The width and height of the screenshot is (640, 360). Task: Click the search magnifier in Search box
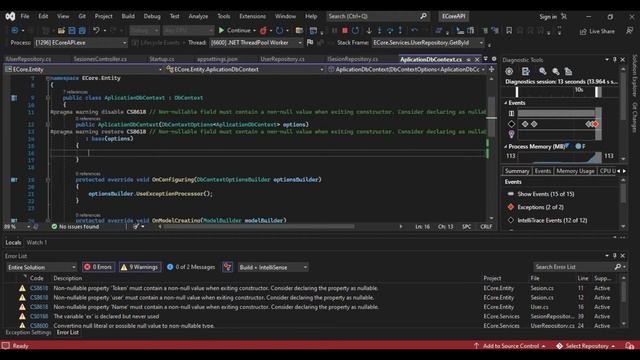point(423,16)
